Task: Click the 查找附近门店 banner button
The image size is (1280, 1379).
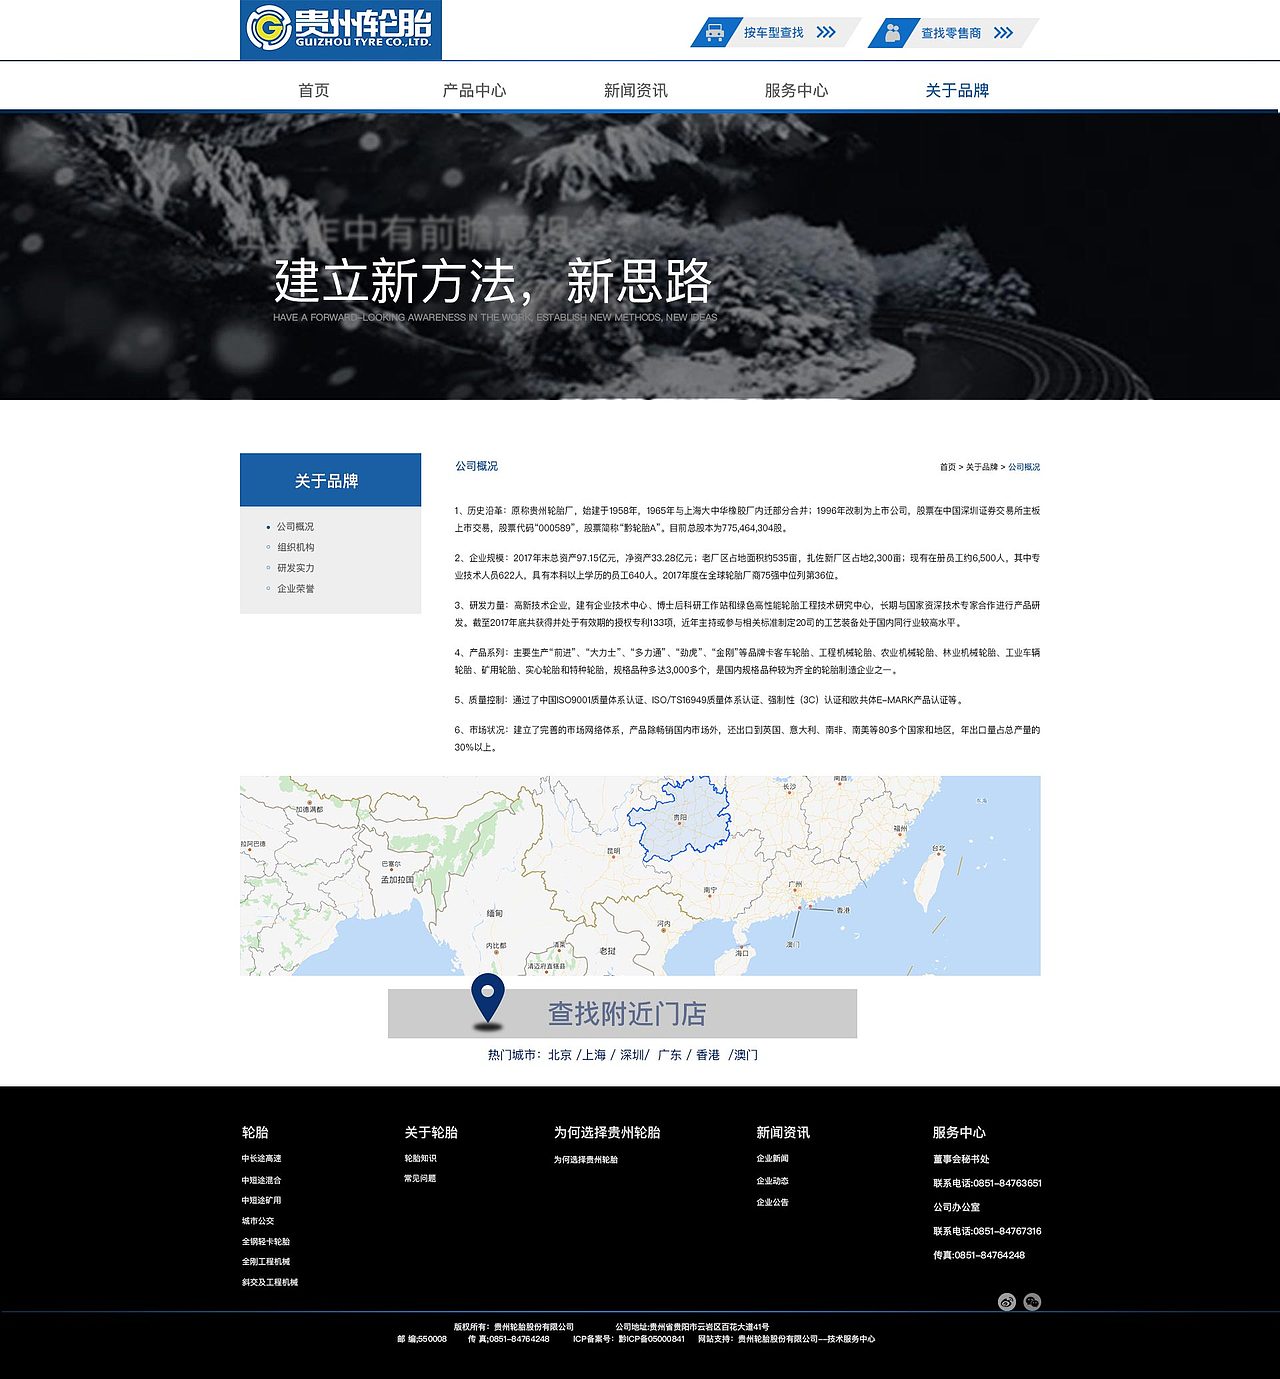Action: point(622,1013)
